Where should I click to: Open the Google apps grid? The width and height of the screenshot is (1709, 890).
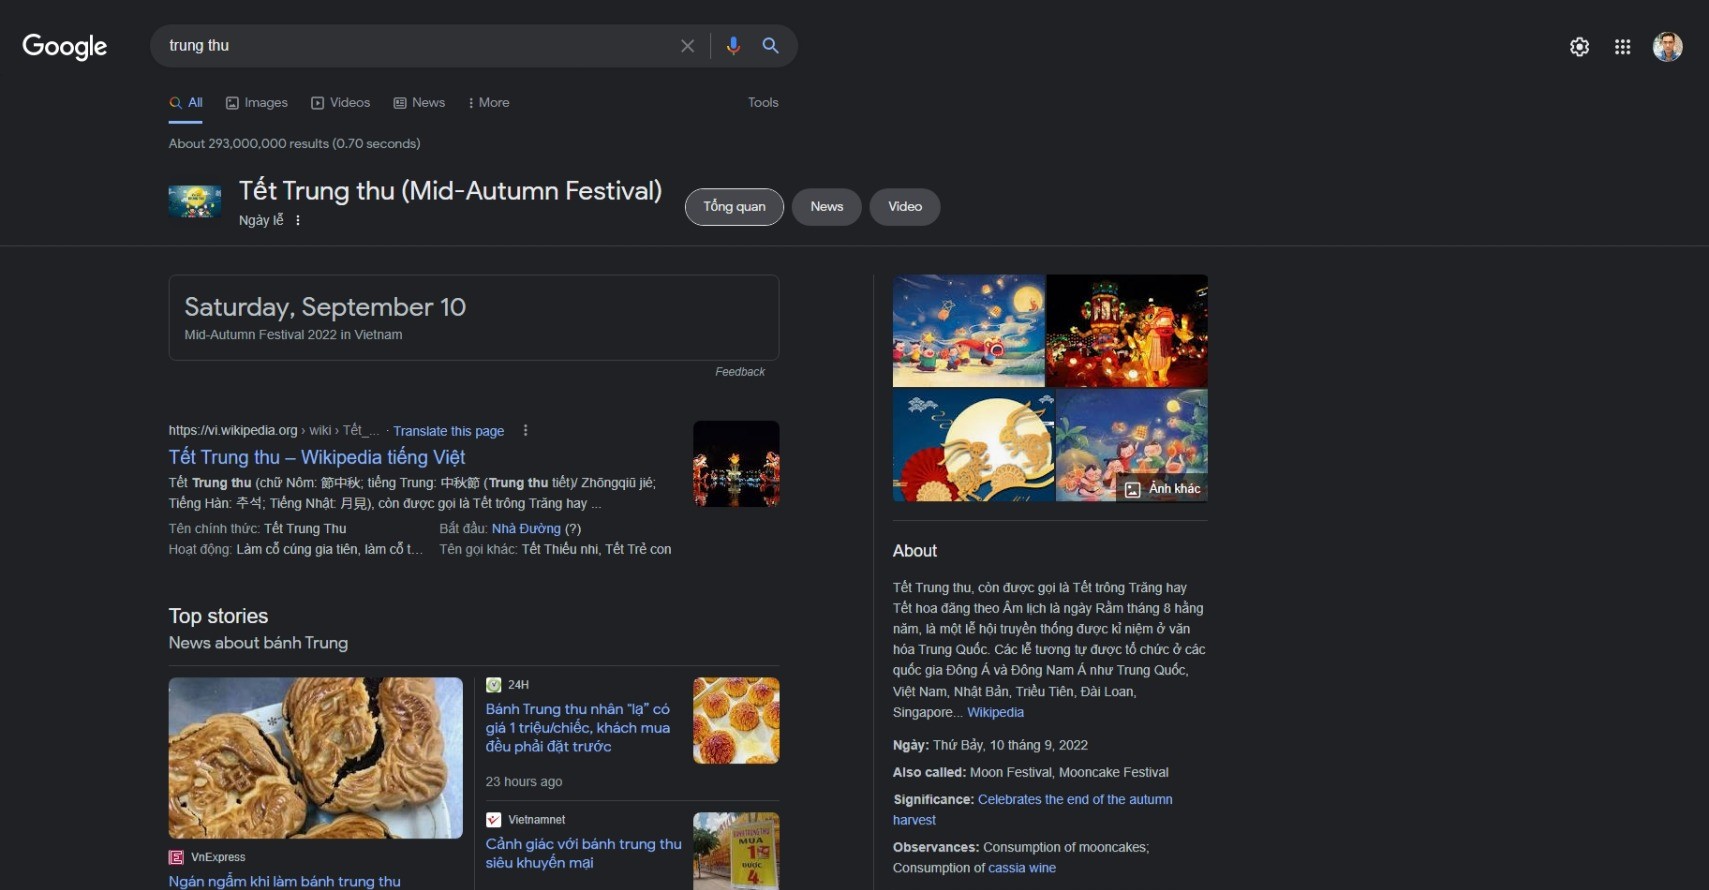[1622, 47]
